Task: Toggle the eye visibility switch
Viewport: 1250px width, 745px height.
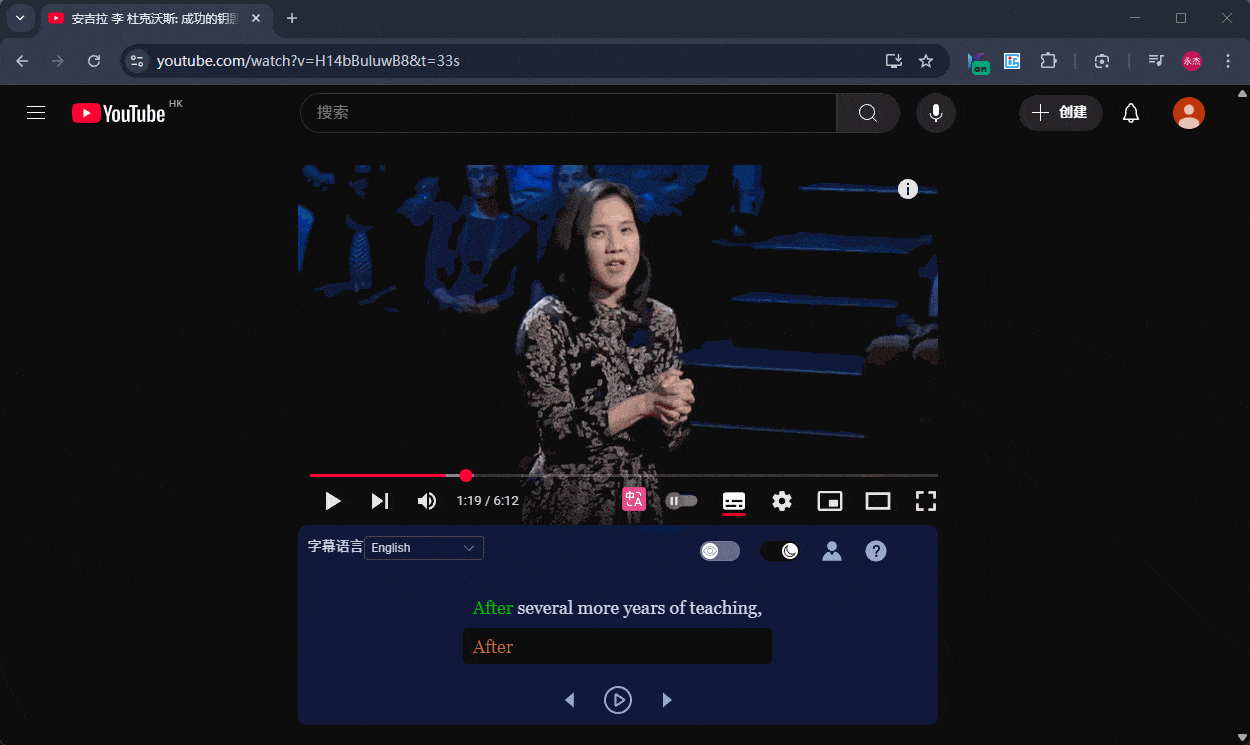Action: coord(720,551)
